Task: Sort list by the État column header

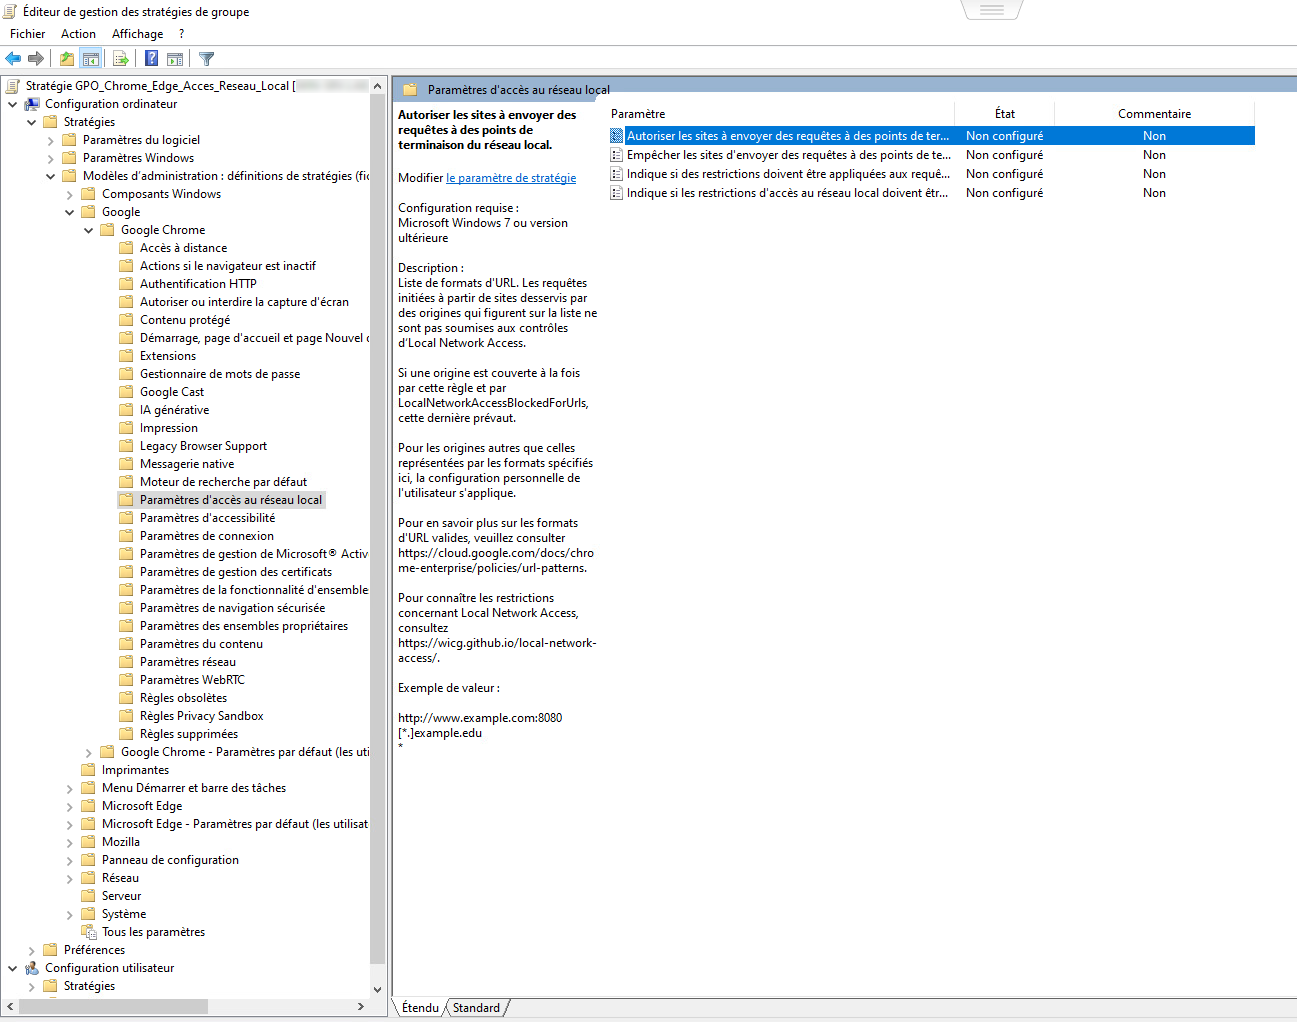Action: pyautogui.click(x=1004, y=114)
